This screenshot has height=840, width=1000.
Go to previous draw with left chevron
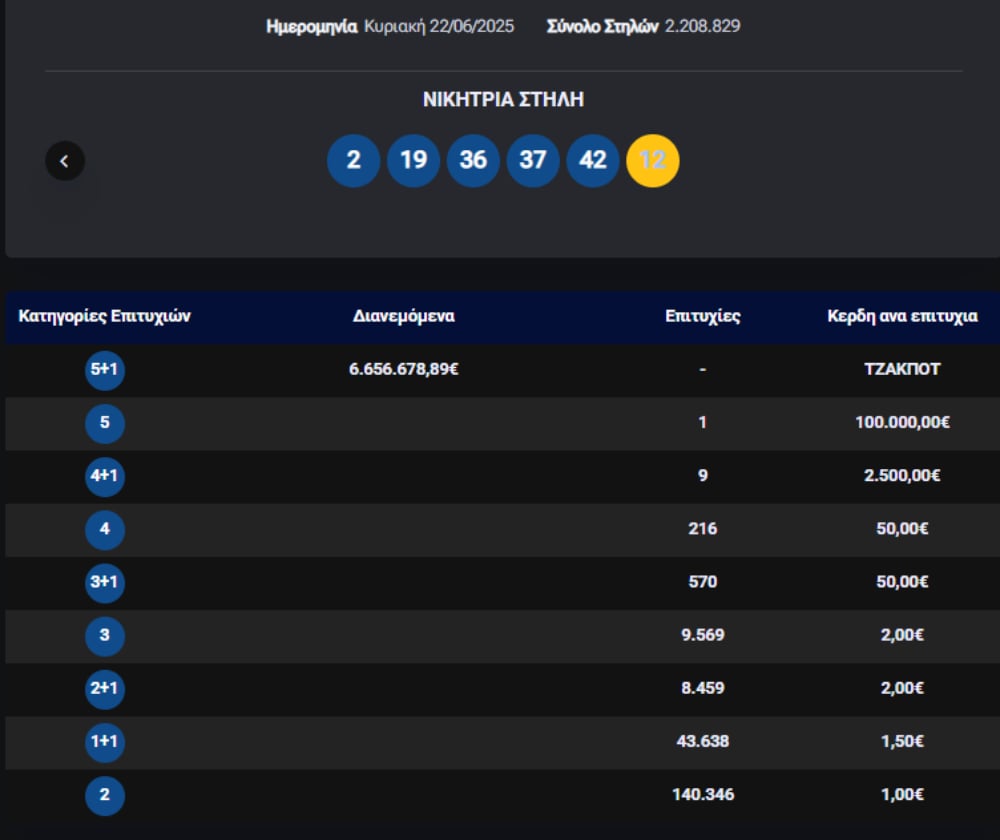64,161
